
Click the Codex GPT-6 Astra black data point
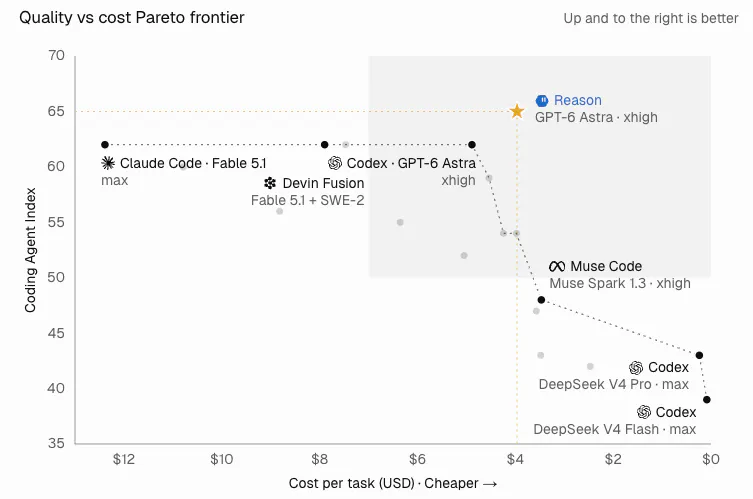[x=472, y=145]
